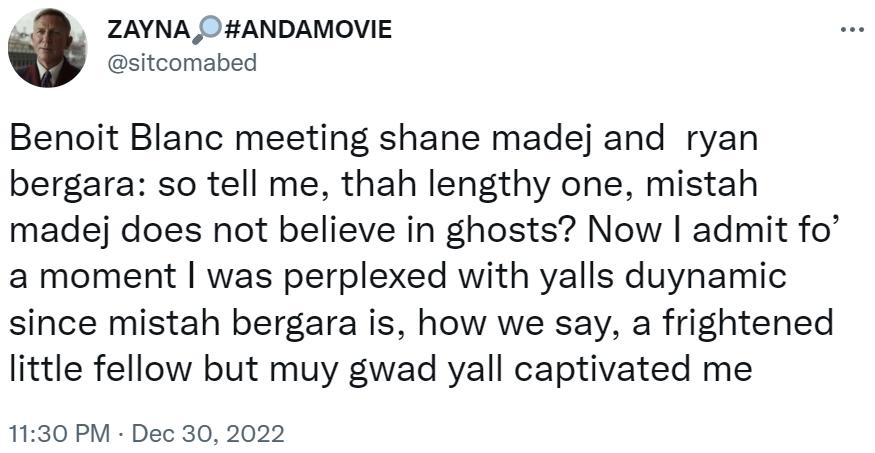875x453 pixels.
Task: Click the magnifying glass emoji in the name
Action: (202, 29)
